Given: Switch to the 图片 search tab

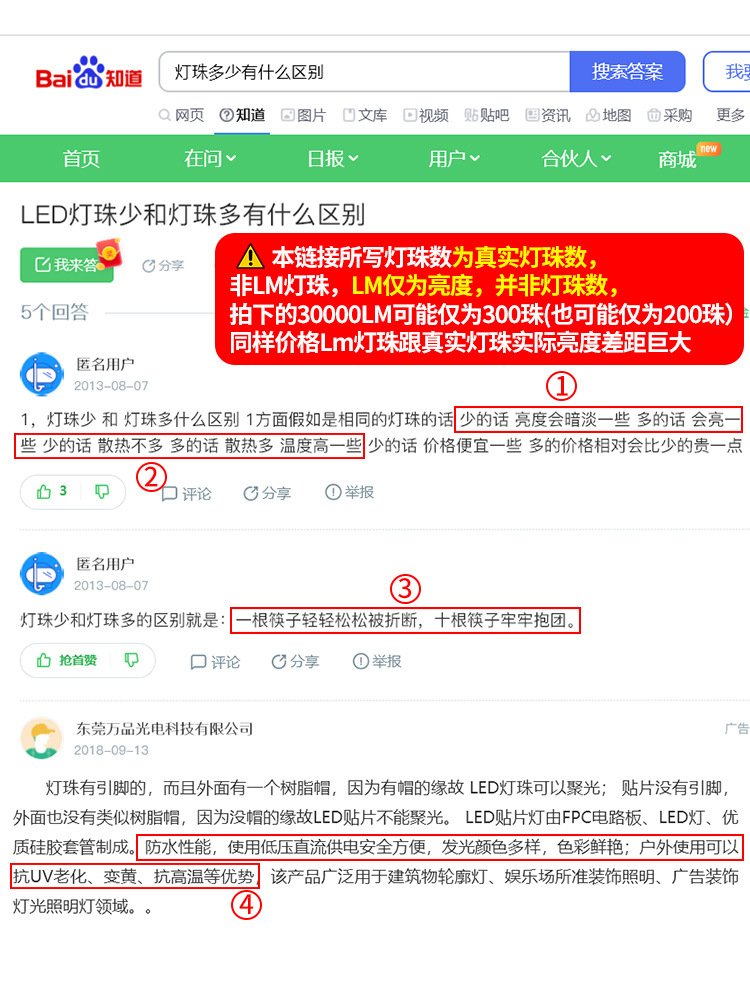Looking at the screenshot, I should coord(304,115).
